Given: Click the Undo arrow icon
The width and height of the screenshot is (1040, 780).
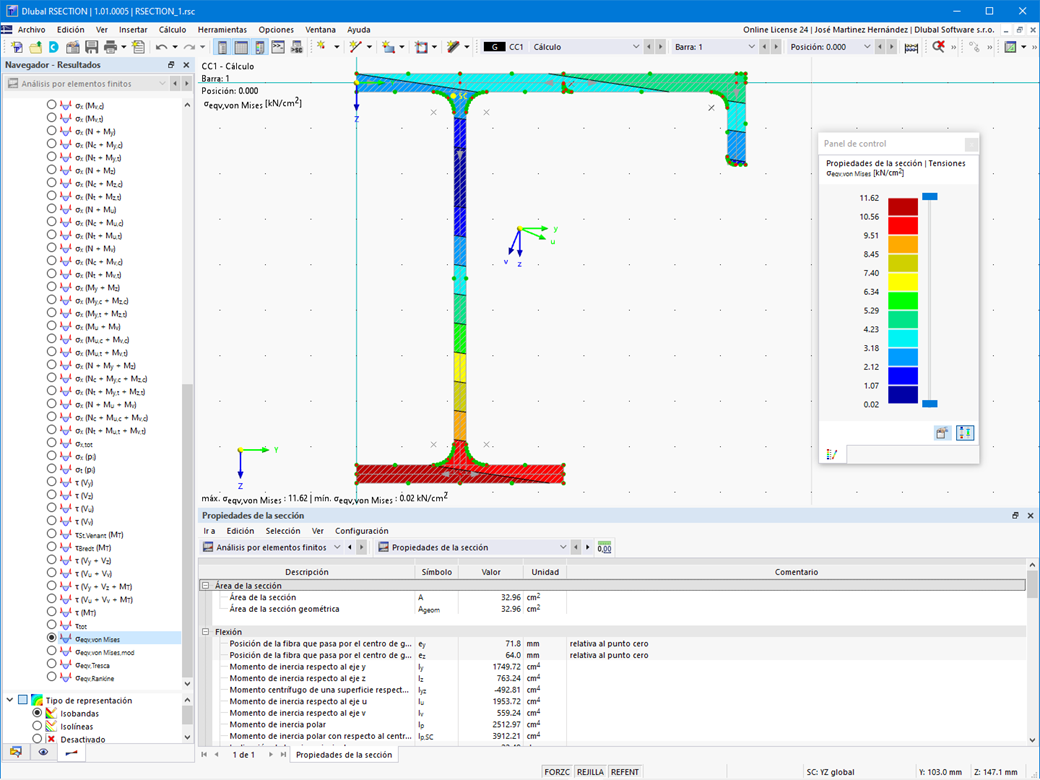Looking at the screenshot, I should pos(161,47).
